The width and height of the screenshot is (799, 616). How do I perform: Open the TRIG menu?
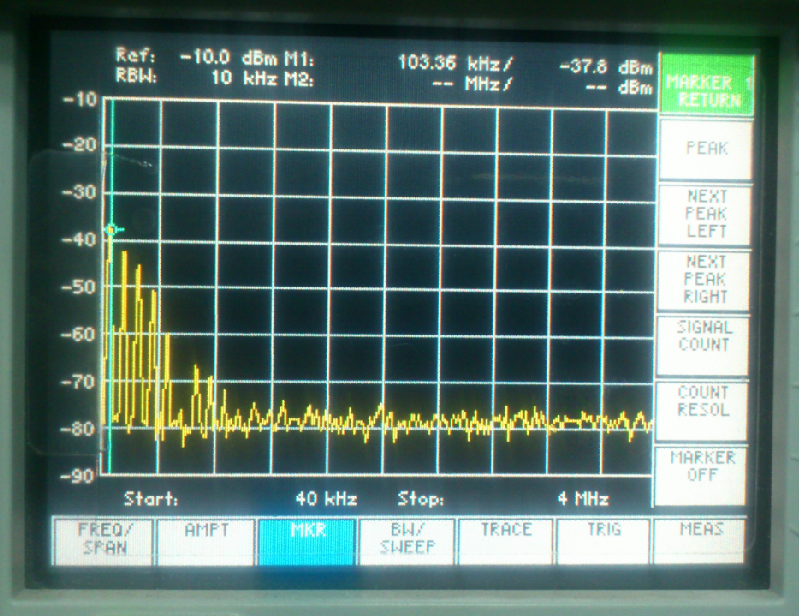tap(603, 540)
